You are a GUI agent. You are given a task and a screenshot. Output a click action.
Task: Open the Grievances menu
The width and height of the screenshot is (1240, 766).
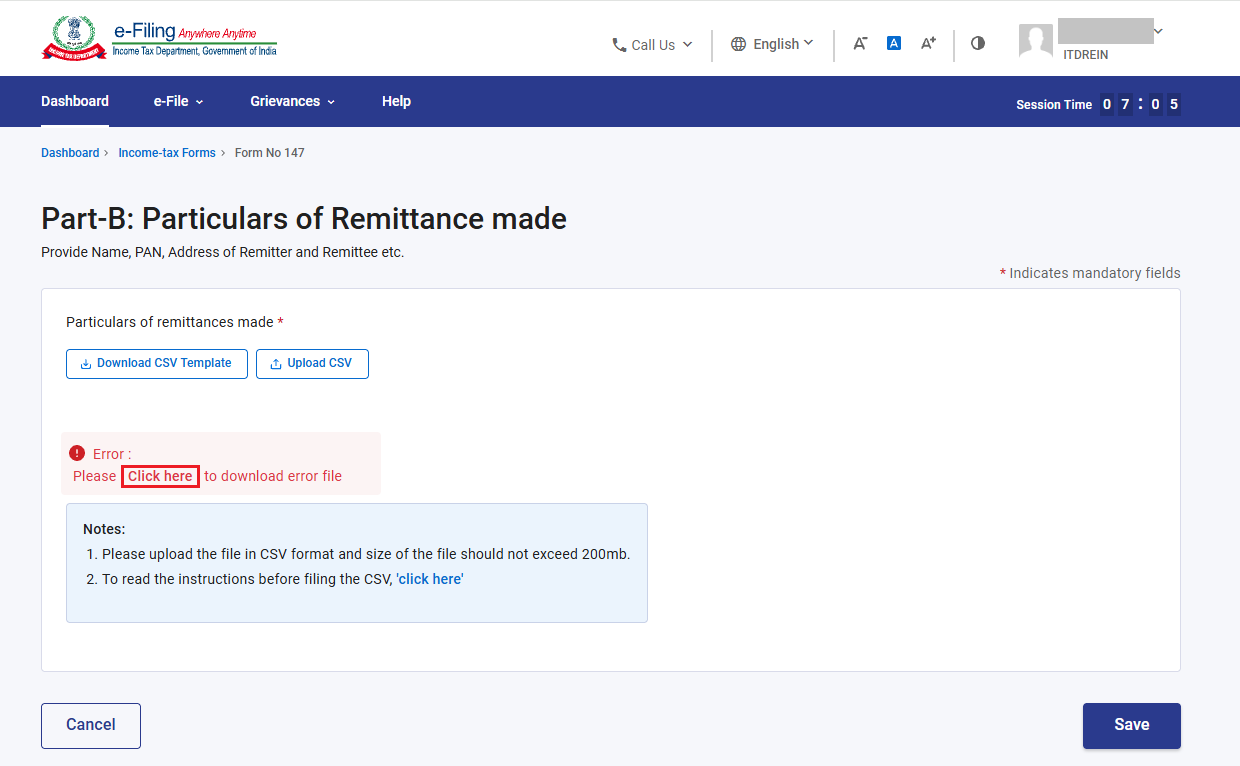point(293,101)
